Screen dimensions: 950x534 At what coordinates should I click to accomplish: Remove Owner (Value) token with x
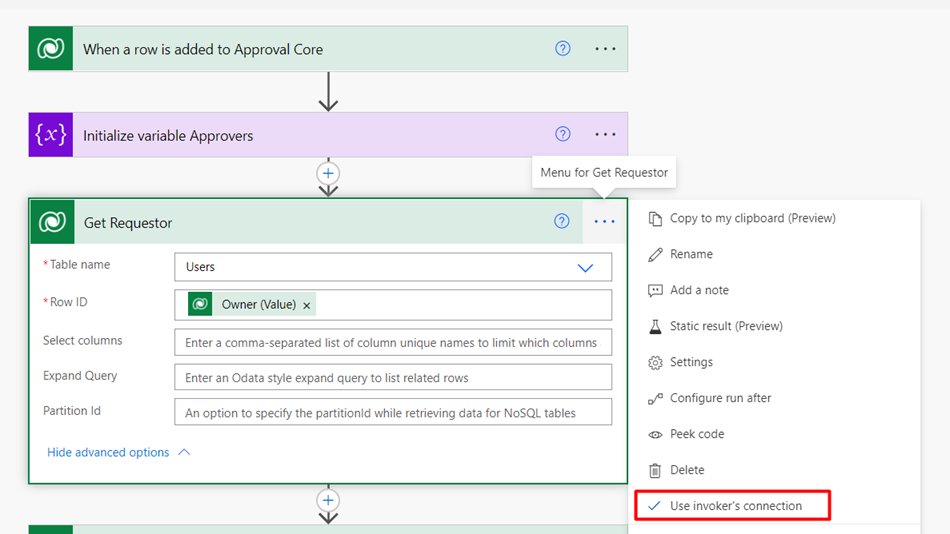pyautogui.click(x=307, y=305)
